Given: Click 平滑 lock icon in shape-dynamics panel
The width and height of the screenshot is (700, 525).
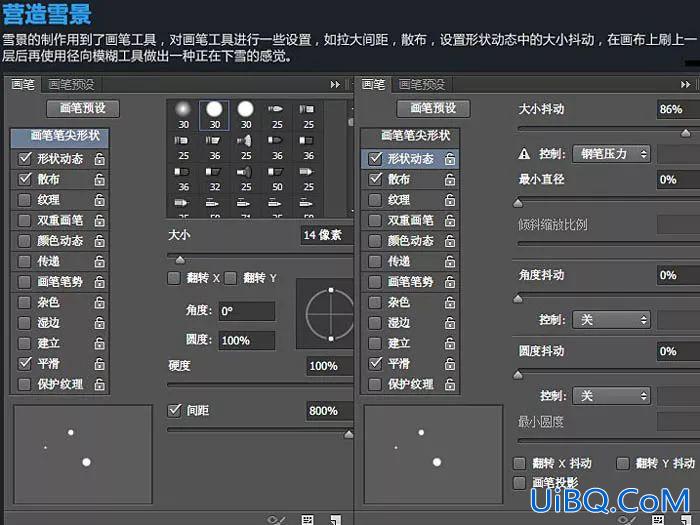Looking at the screenshot, I should click(x=450, y=364).
